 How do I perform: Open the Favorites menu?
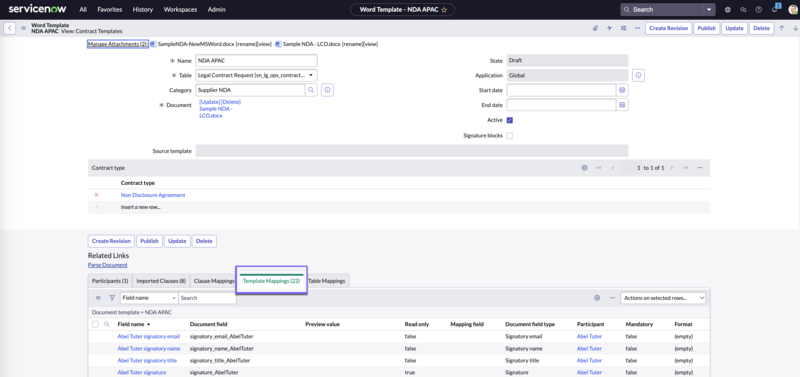[x=110, y=10]
